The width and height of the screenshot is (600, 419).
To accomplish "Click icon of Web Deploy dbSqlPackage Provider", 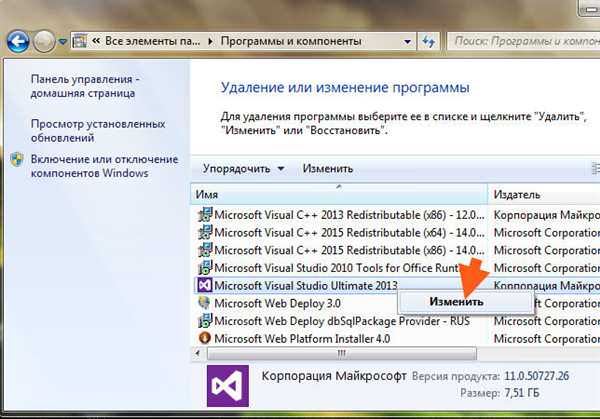I will click(x=205, y=321).
